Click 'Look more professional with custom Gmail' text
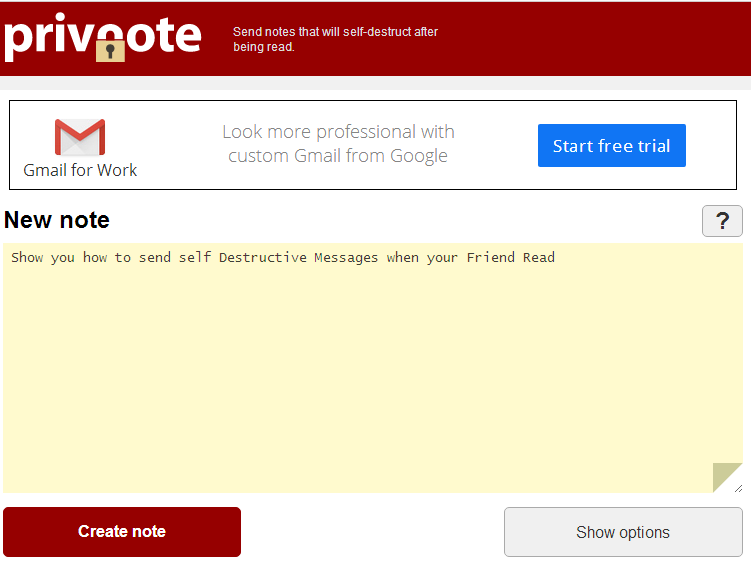Viewport: 751px width, 567px height. [x=338, y=144]
